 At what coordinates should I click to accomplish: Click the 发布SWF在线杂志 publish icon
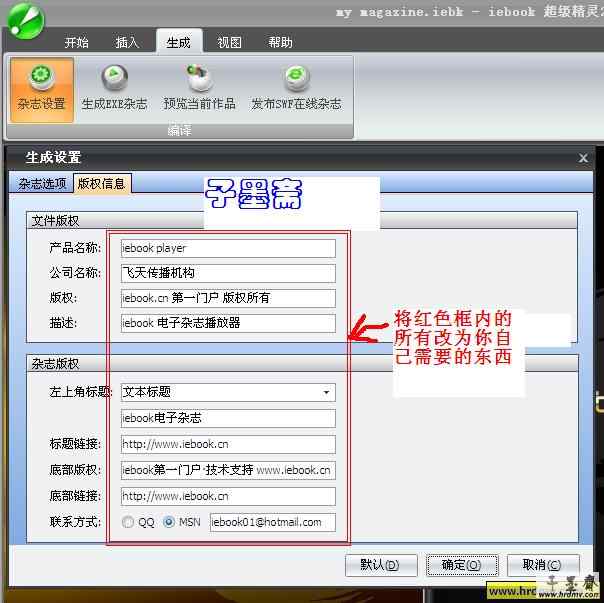click(296, 89)
